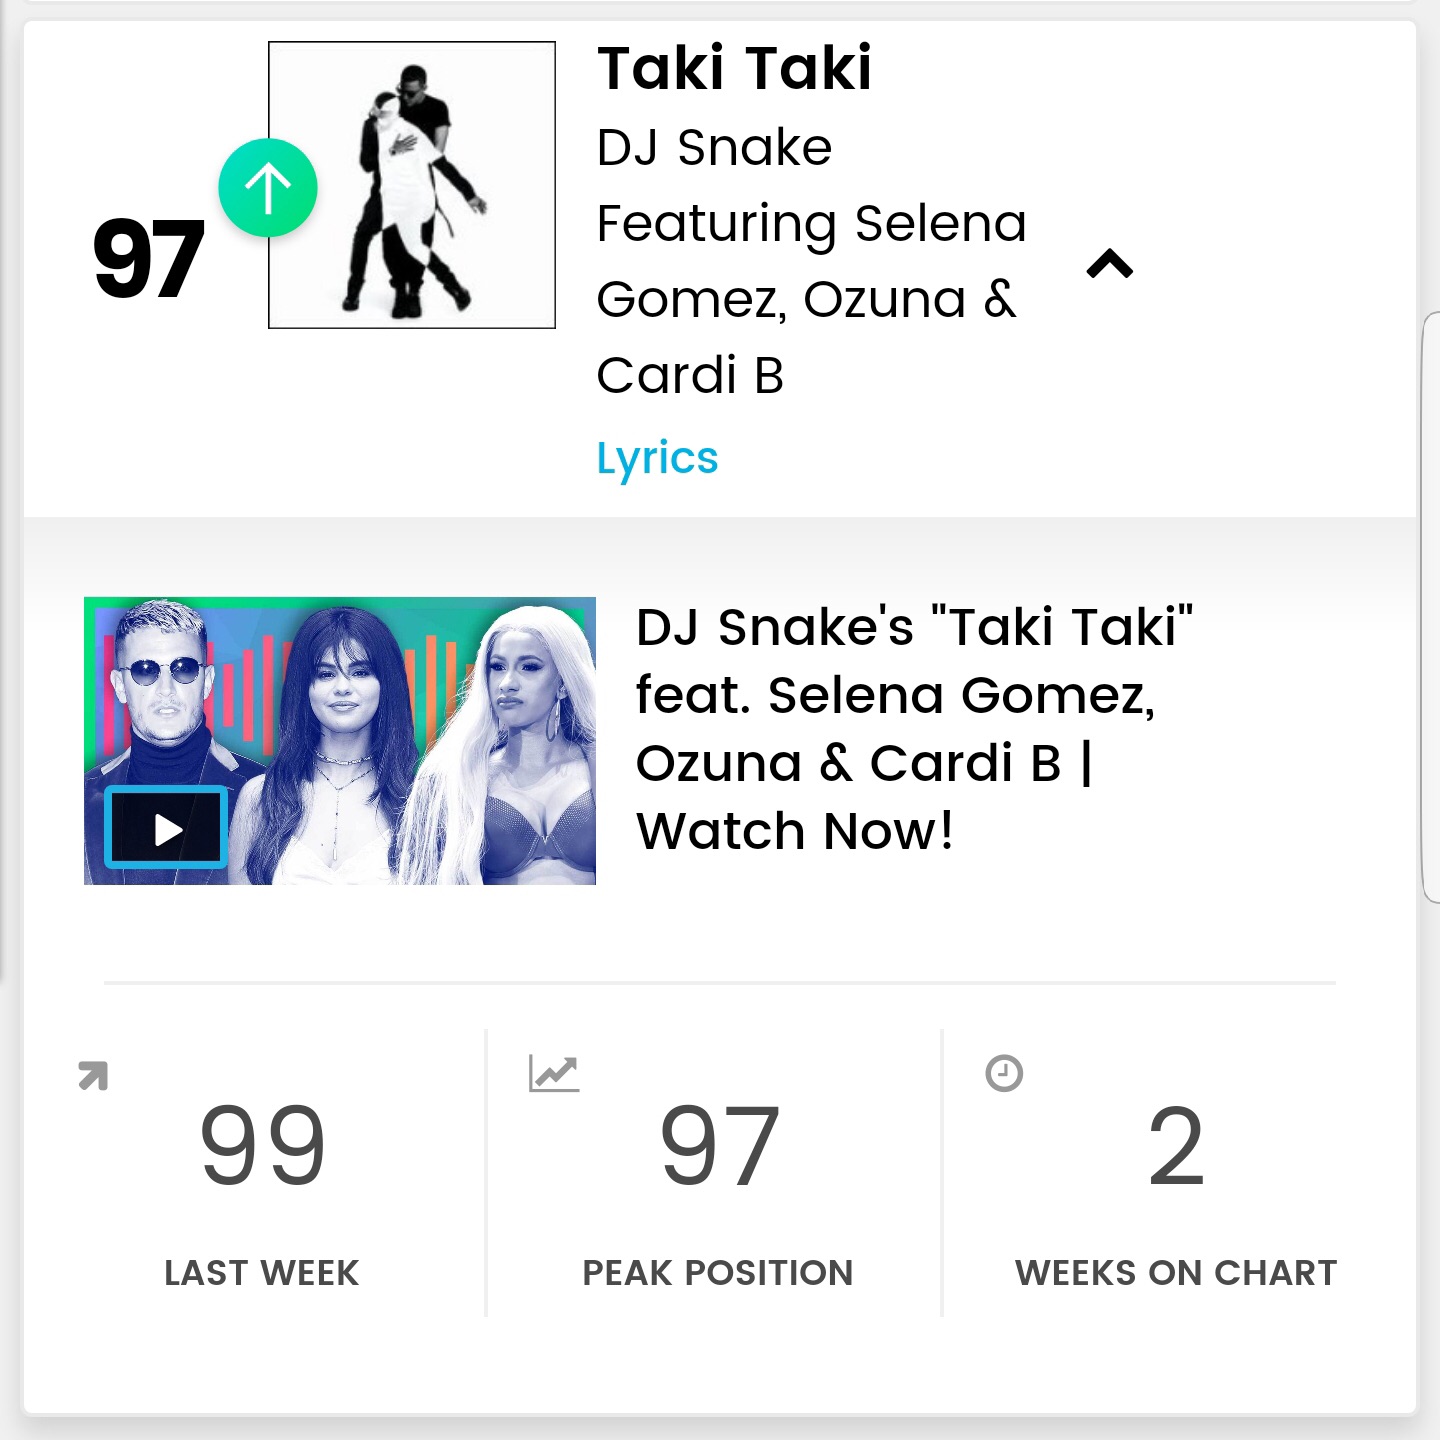Click the green up-arrow trend icon

pyautogui.click(x=268, y=188)
